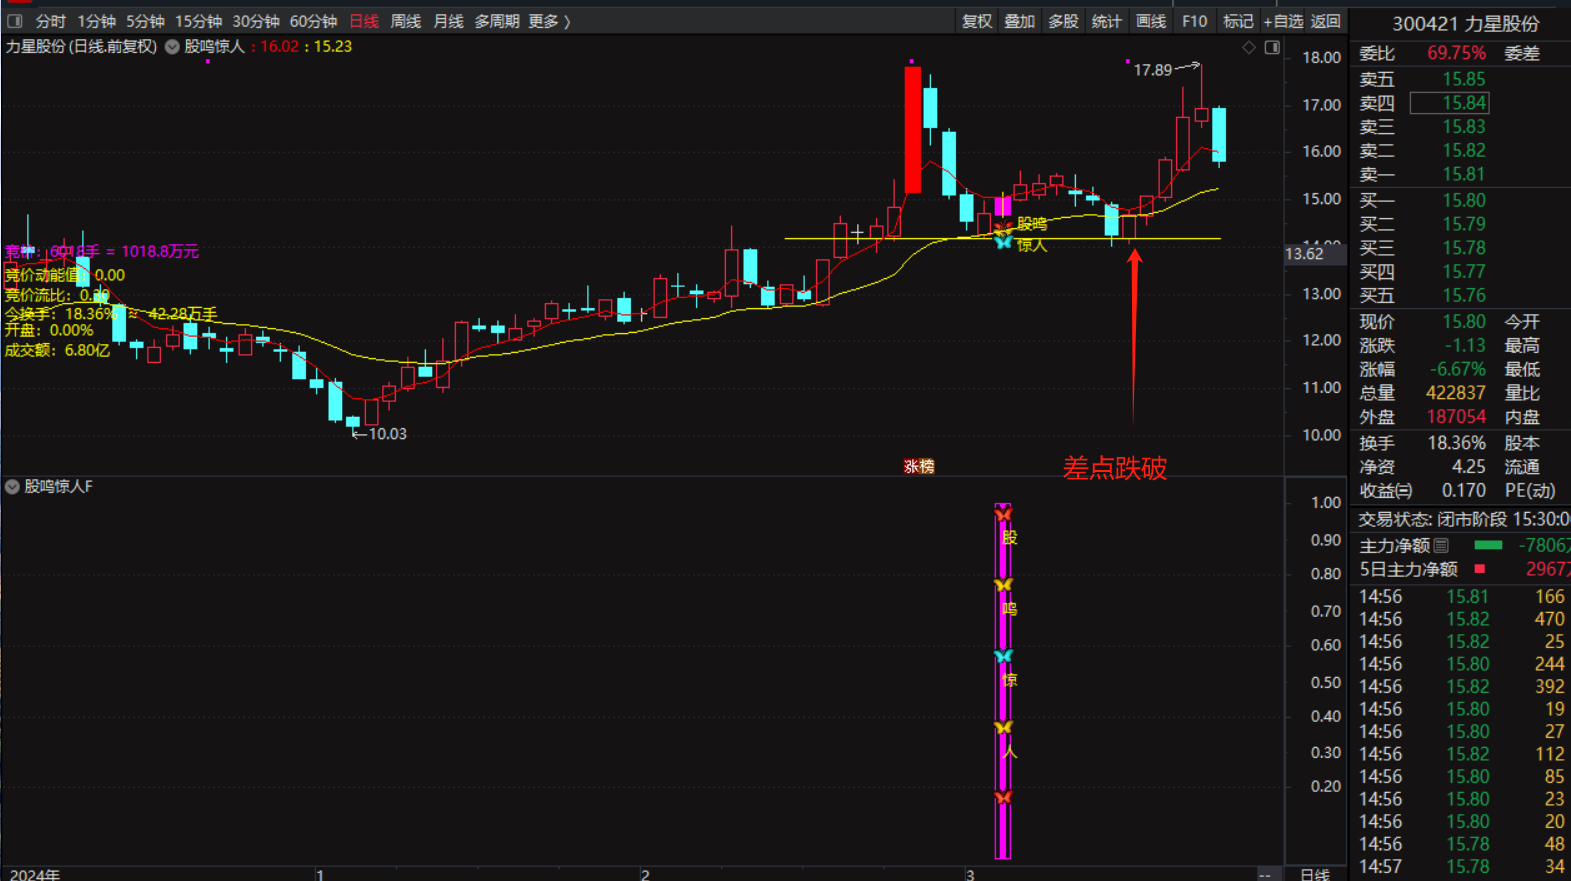Click the 涨榜 badge on the chart

tap(918, 466)
